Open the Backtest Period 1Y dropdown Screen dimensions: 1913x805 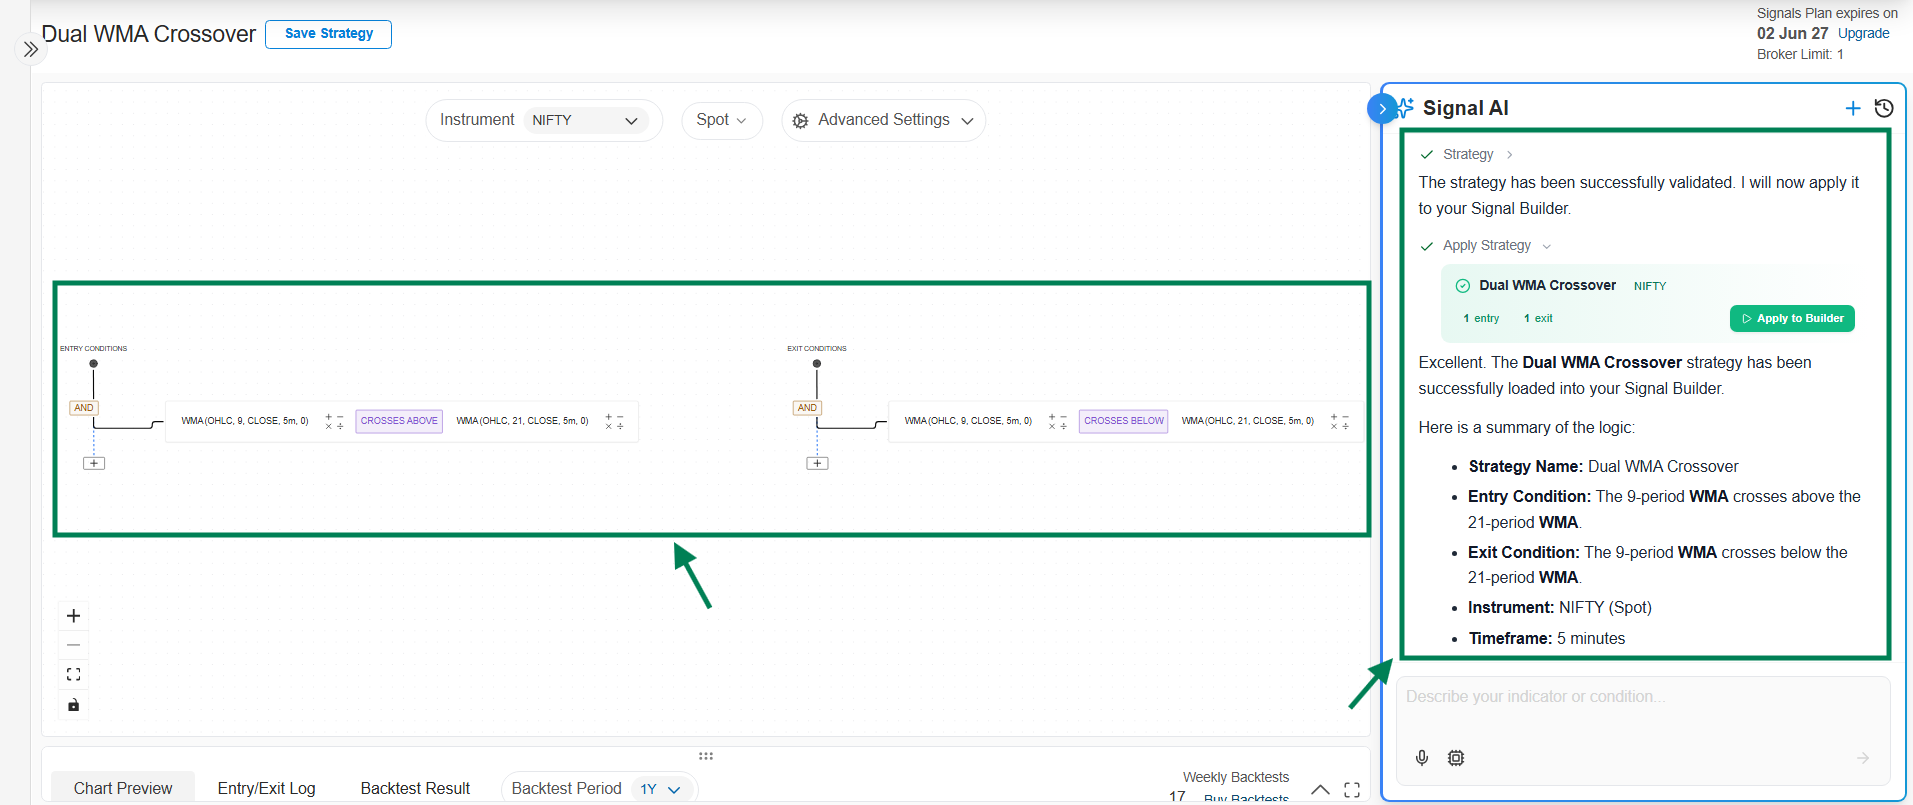tap(660, 789)
